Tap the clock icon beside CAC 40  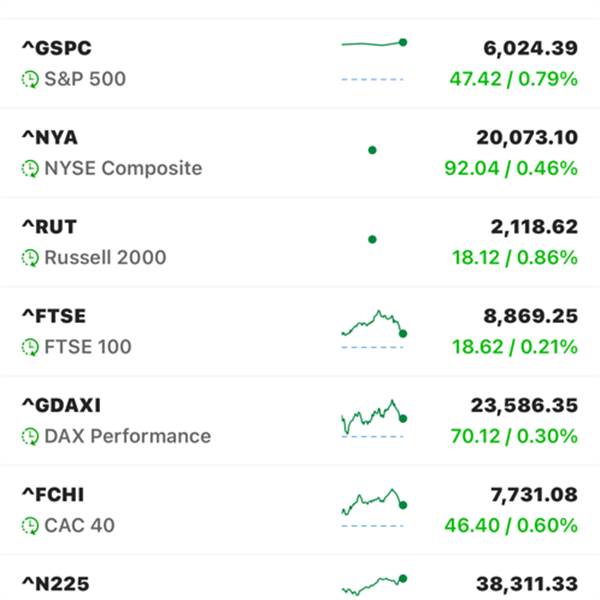[x=30, y=526]
